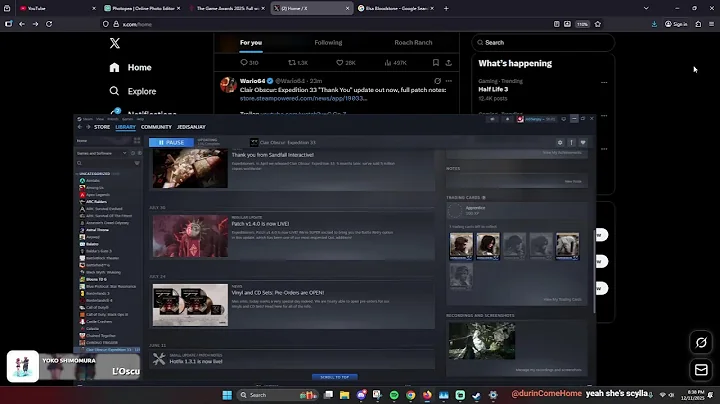
Task: Pause the Clair Obscur update in Steam
Action: (x=171, y=142)
